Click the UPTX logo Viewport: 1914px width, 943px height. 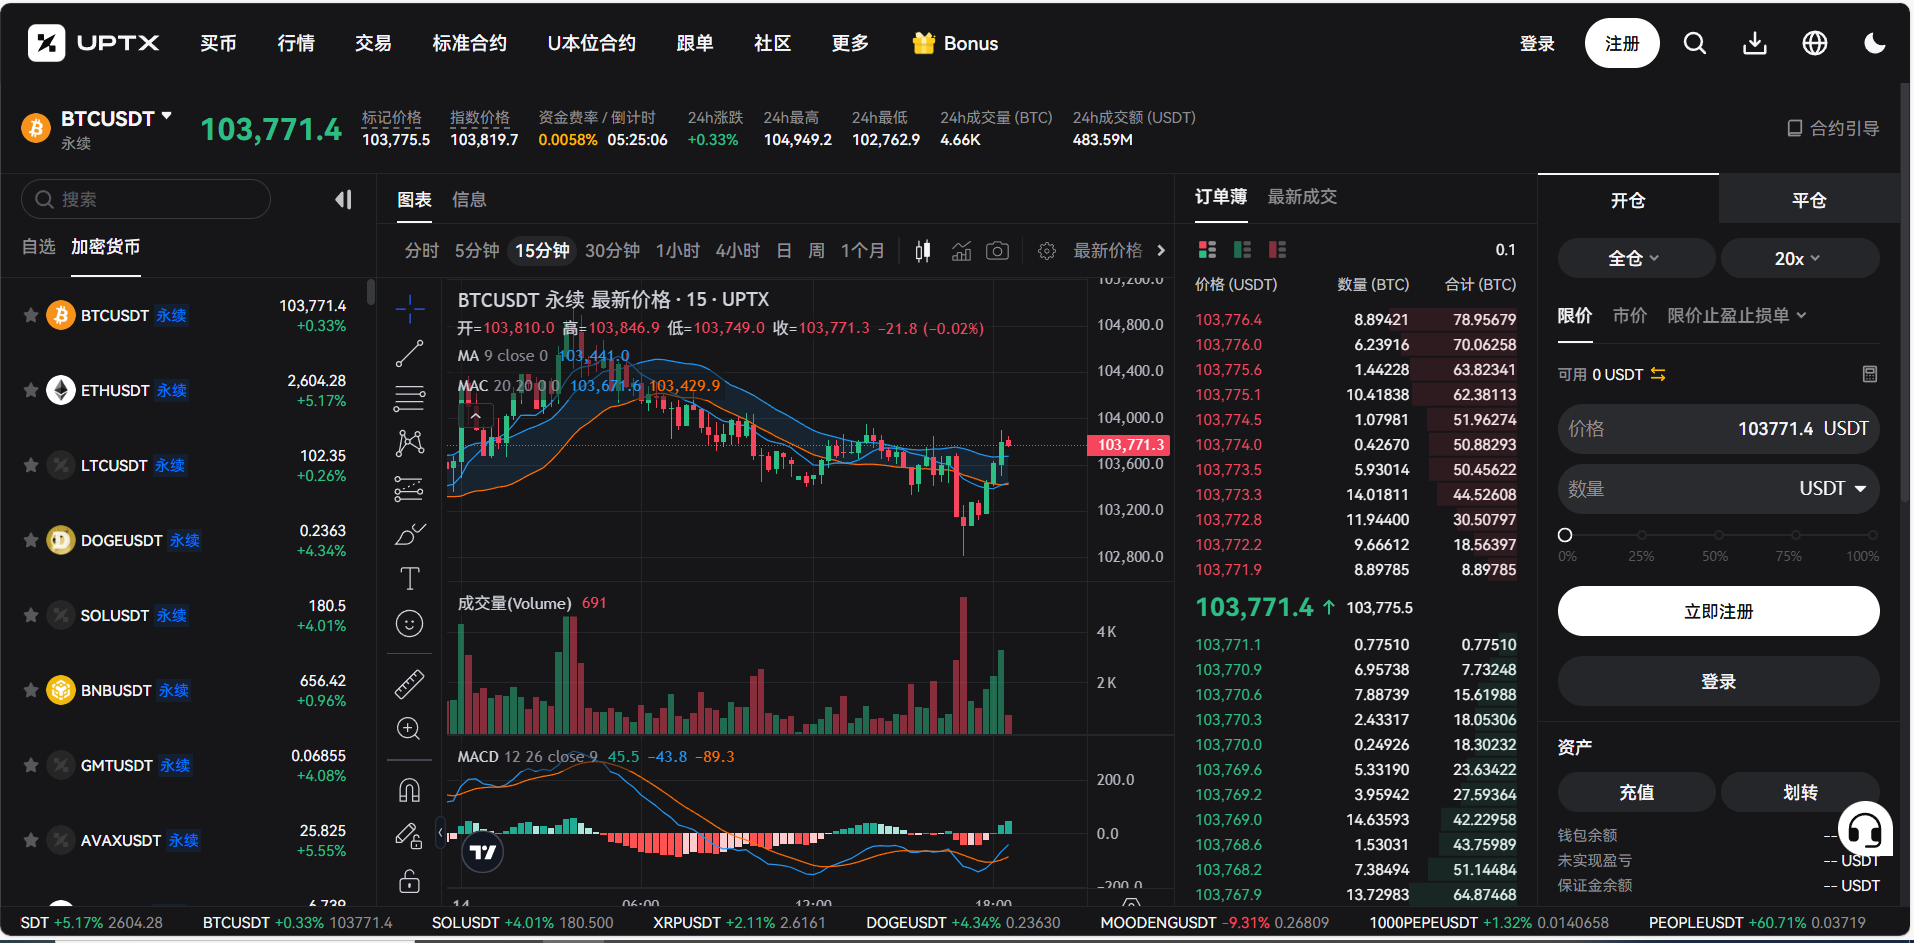[94, 43]
